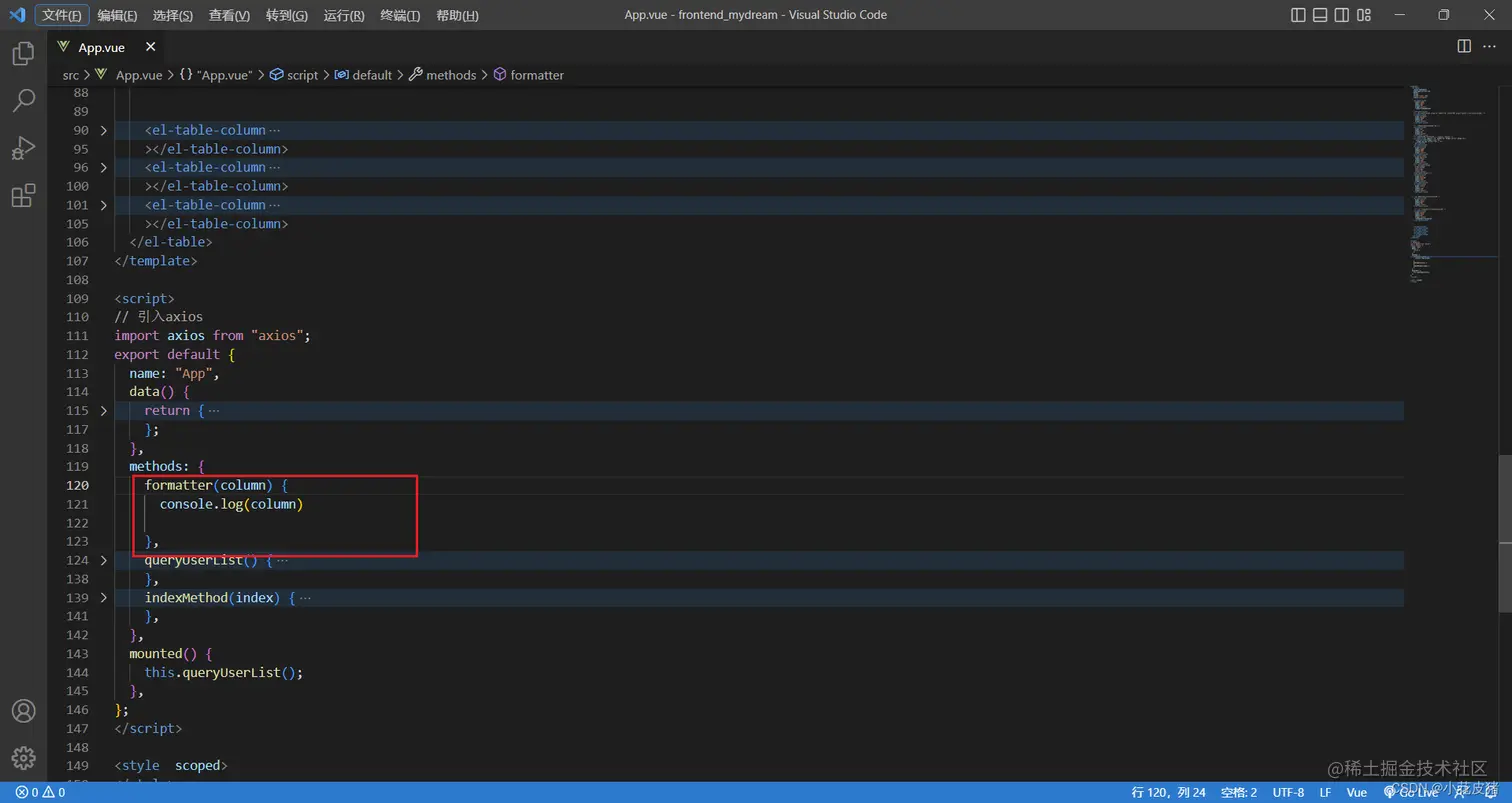Open the Search view in activity bar
Viewport: 1512px width, 803px height.
coord(23,100)
